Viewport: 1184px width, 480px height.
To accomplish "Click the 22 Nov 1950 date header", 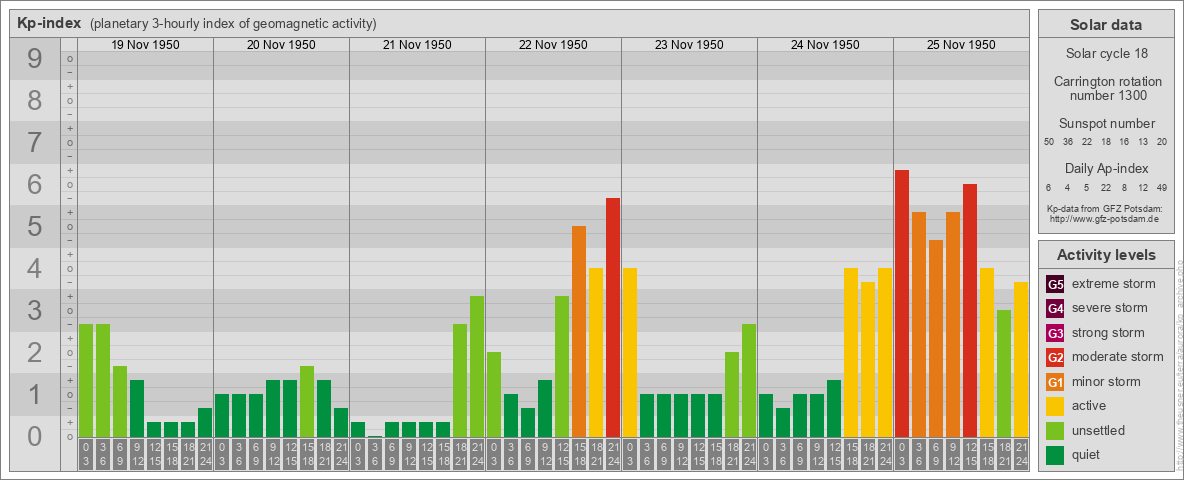I will pyautogui.click(x=553, y=45).
